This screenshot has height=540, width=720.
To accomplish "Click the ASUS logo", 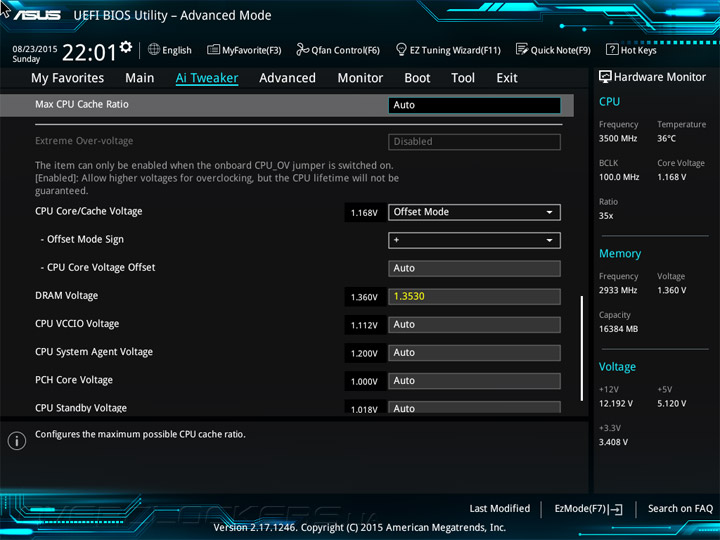I will tap(37, 15).
